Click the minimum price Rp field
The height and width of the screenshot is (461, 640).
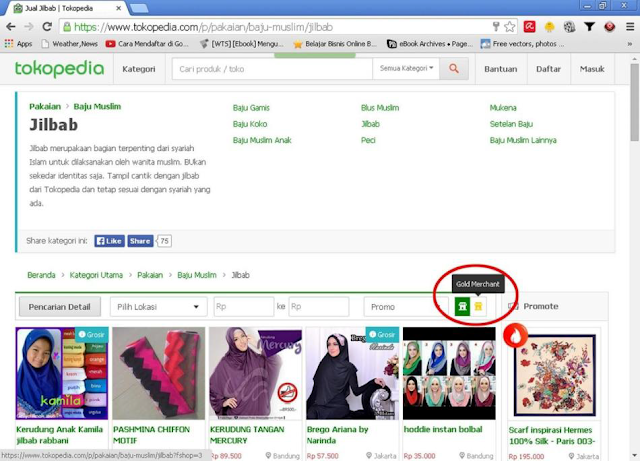[x=244, y=307]
